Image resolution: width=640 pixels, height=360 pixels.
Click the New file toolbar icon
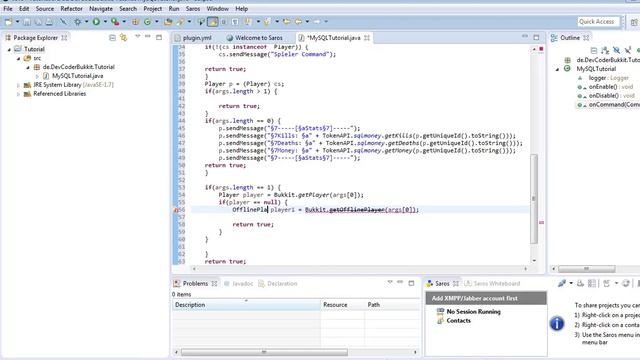point(8,22)
